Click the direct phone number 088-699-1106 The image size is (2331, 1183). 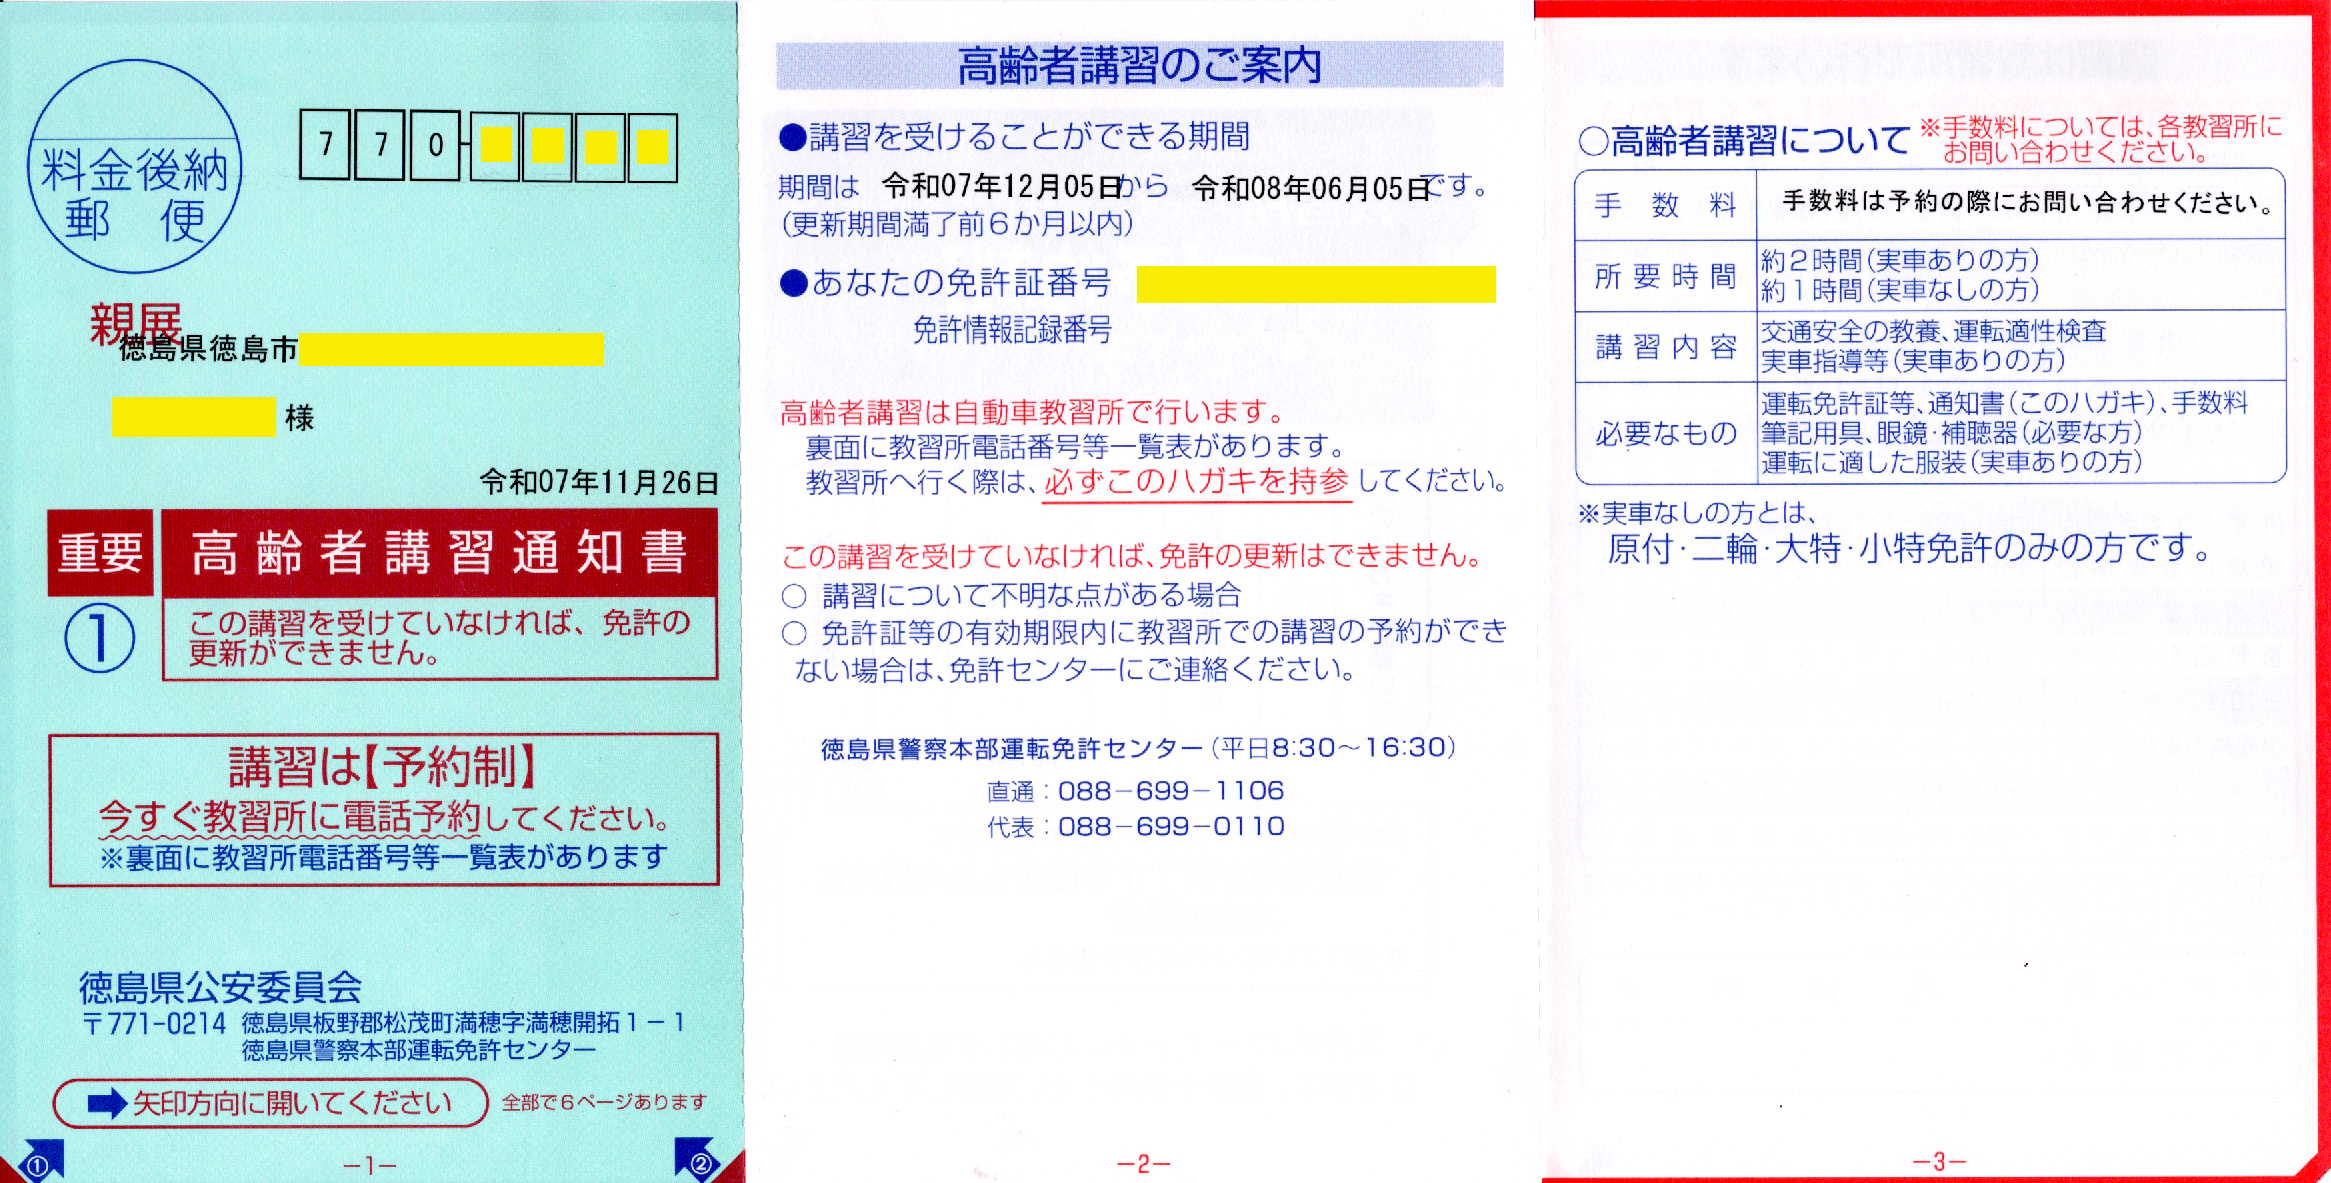click(1170, 791)
